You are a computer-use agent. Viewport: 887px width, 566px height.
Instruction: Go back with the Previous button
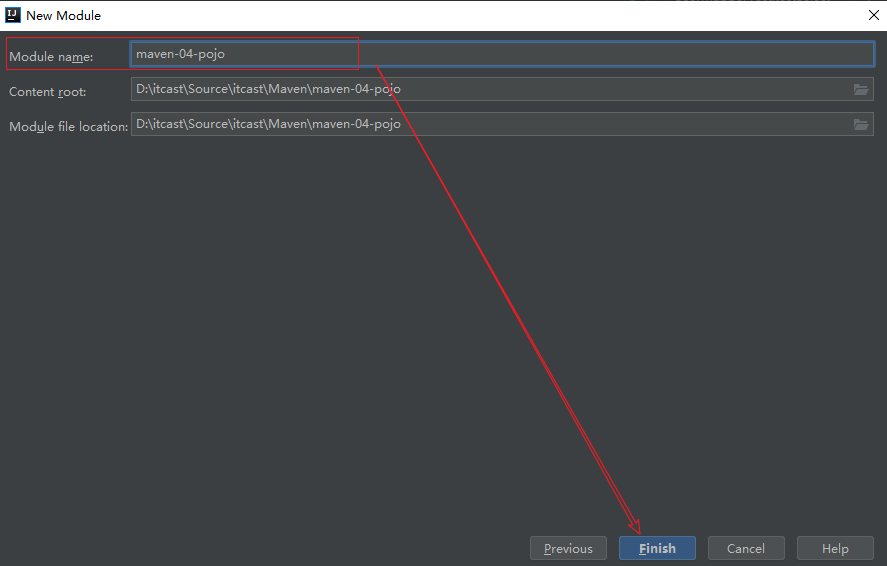click(568, 548)
